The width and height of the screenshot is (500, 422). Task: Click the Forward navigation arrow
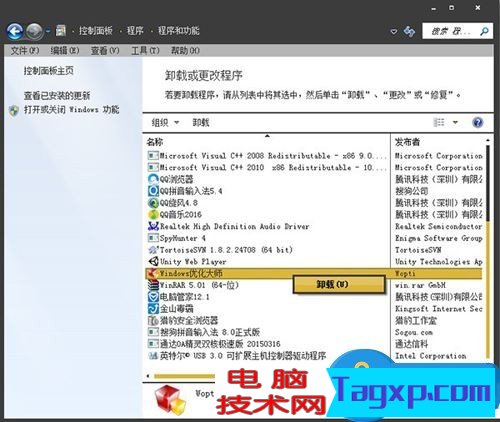click(x=35, y=32)
